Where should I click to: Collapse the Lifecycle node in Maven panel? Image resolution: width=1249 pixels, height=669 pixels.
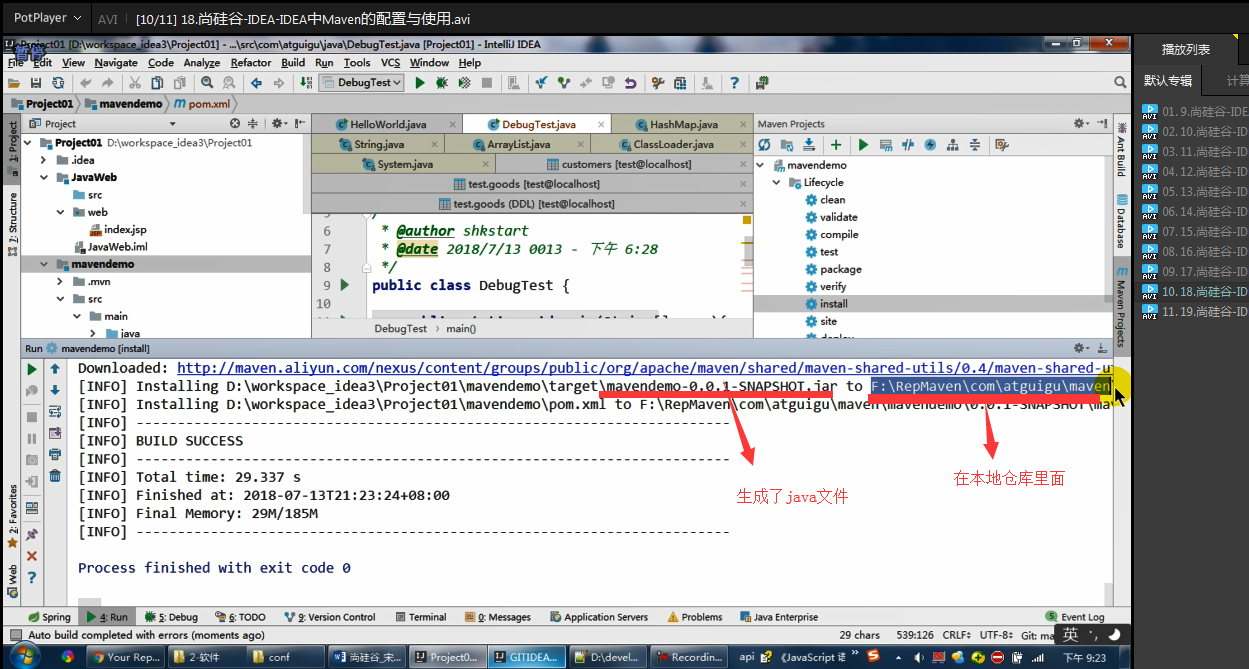(x=777, y=183)
